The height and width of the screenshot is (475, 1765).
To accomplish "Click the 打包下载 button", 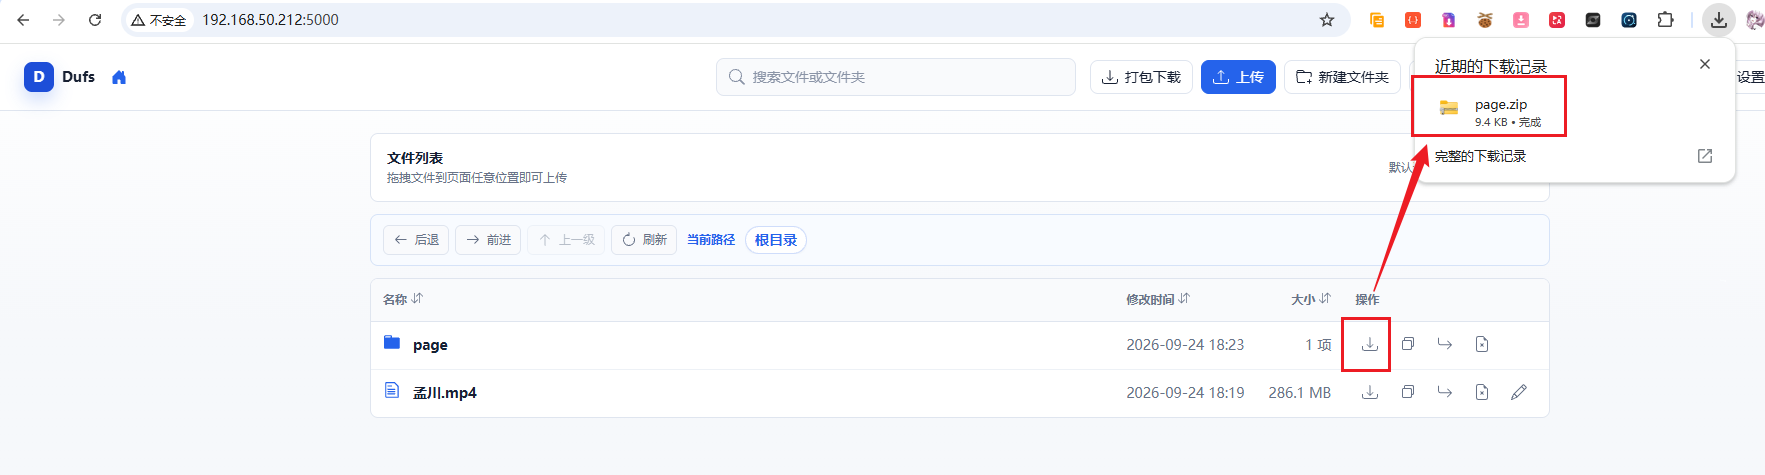I will pos(1141,77).
